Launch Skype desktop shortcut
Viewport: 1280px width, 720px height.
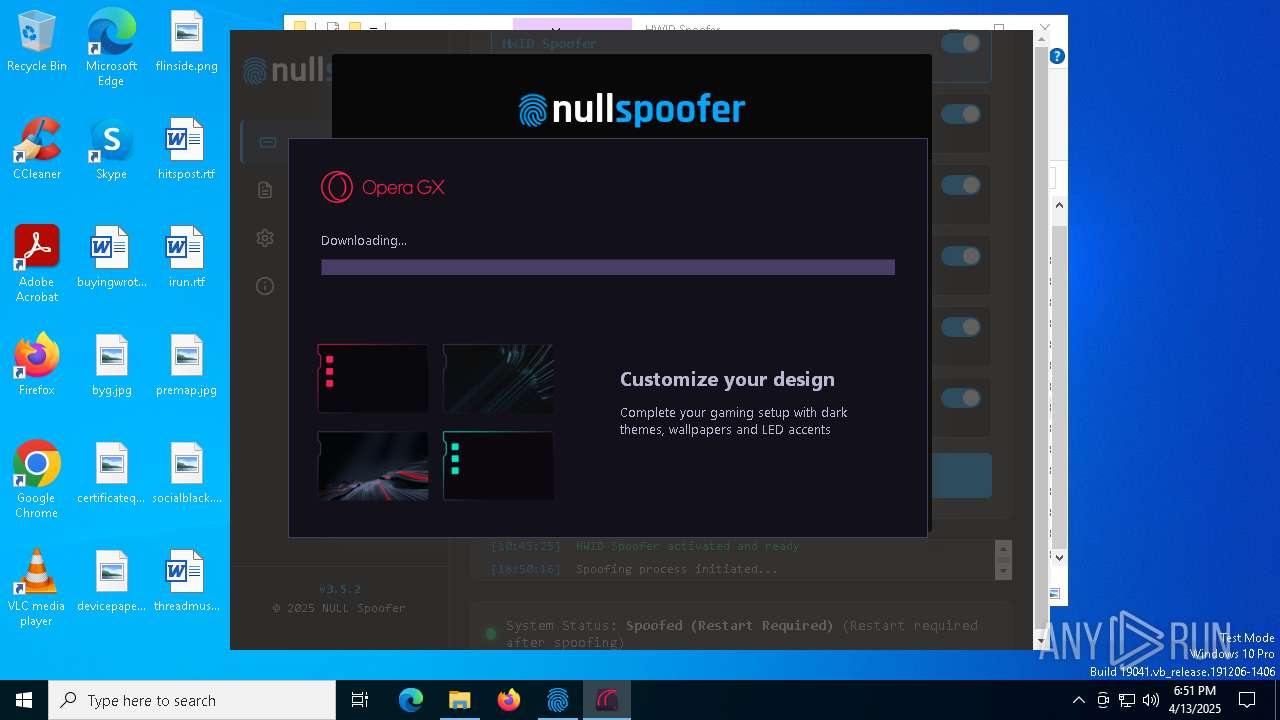[111, 150]
